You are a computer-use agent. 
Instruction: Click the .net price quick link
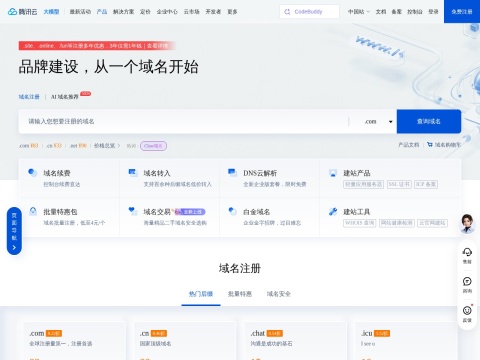pos(78,146)
